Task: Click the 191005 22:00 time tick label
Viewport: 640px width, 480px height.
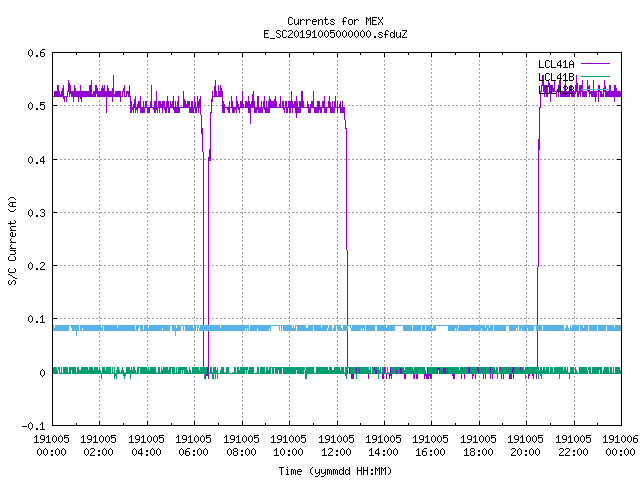Action: coord(573,446)
